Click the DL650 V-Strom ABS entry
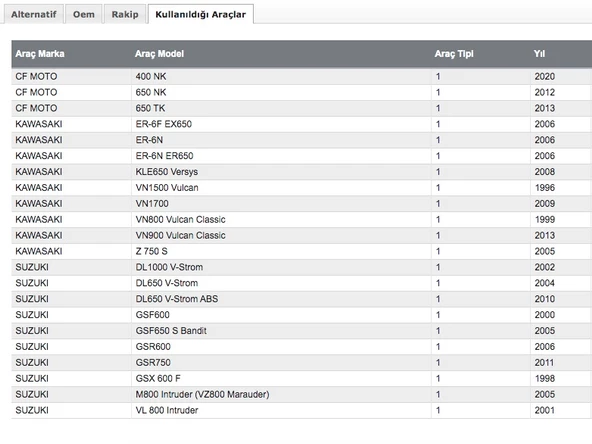592x444 pixels. click(177, 299)
